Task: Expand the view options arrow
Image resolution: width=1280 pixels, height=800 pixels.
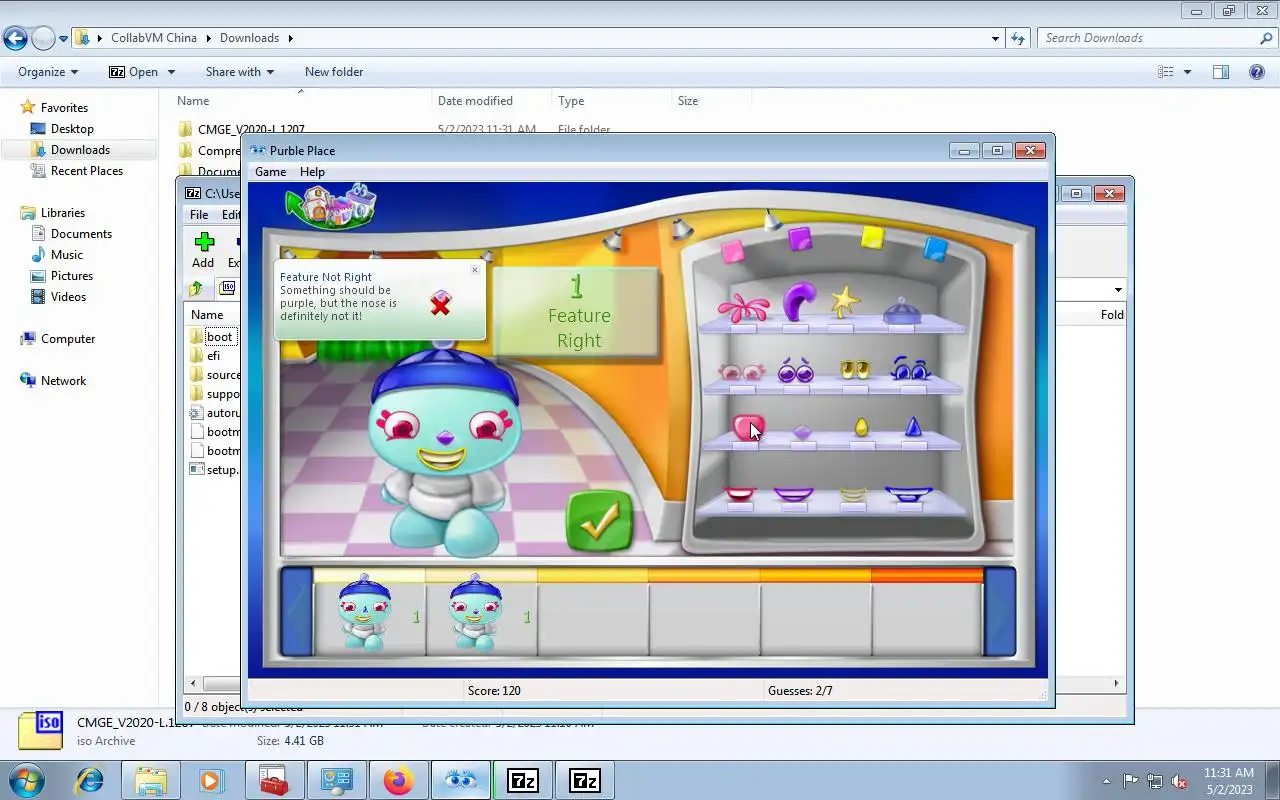Action: (1187, 72)
